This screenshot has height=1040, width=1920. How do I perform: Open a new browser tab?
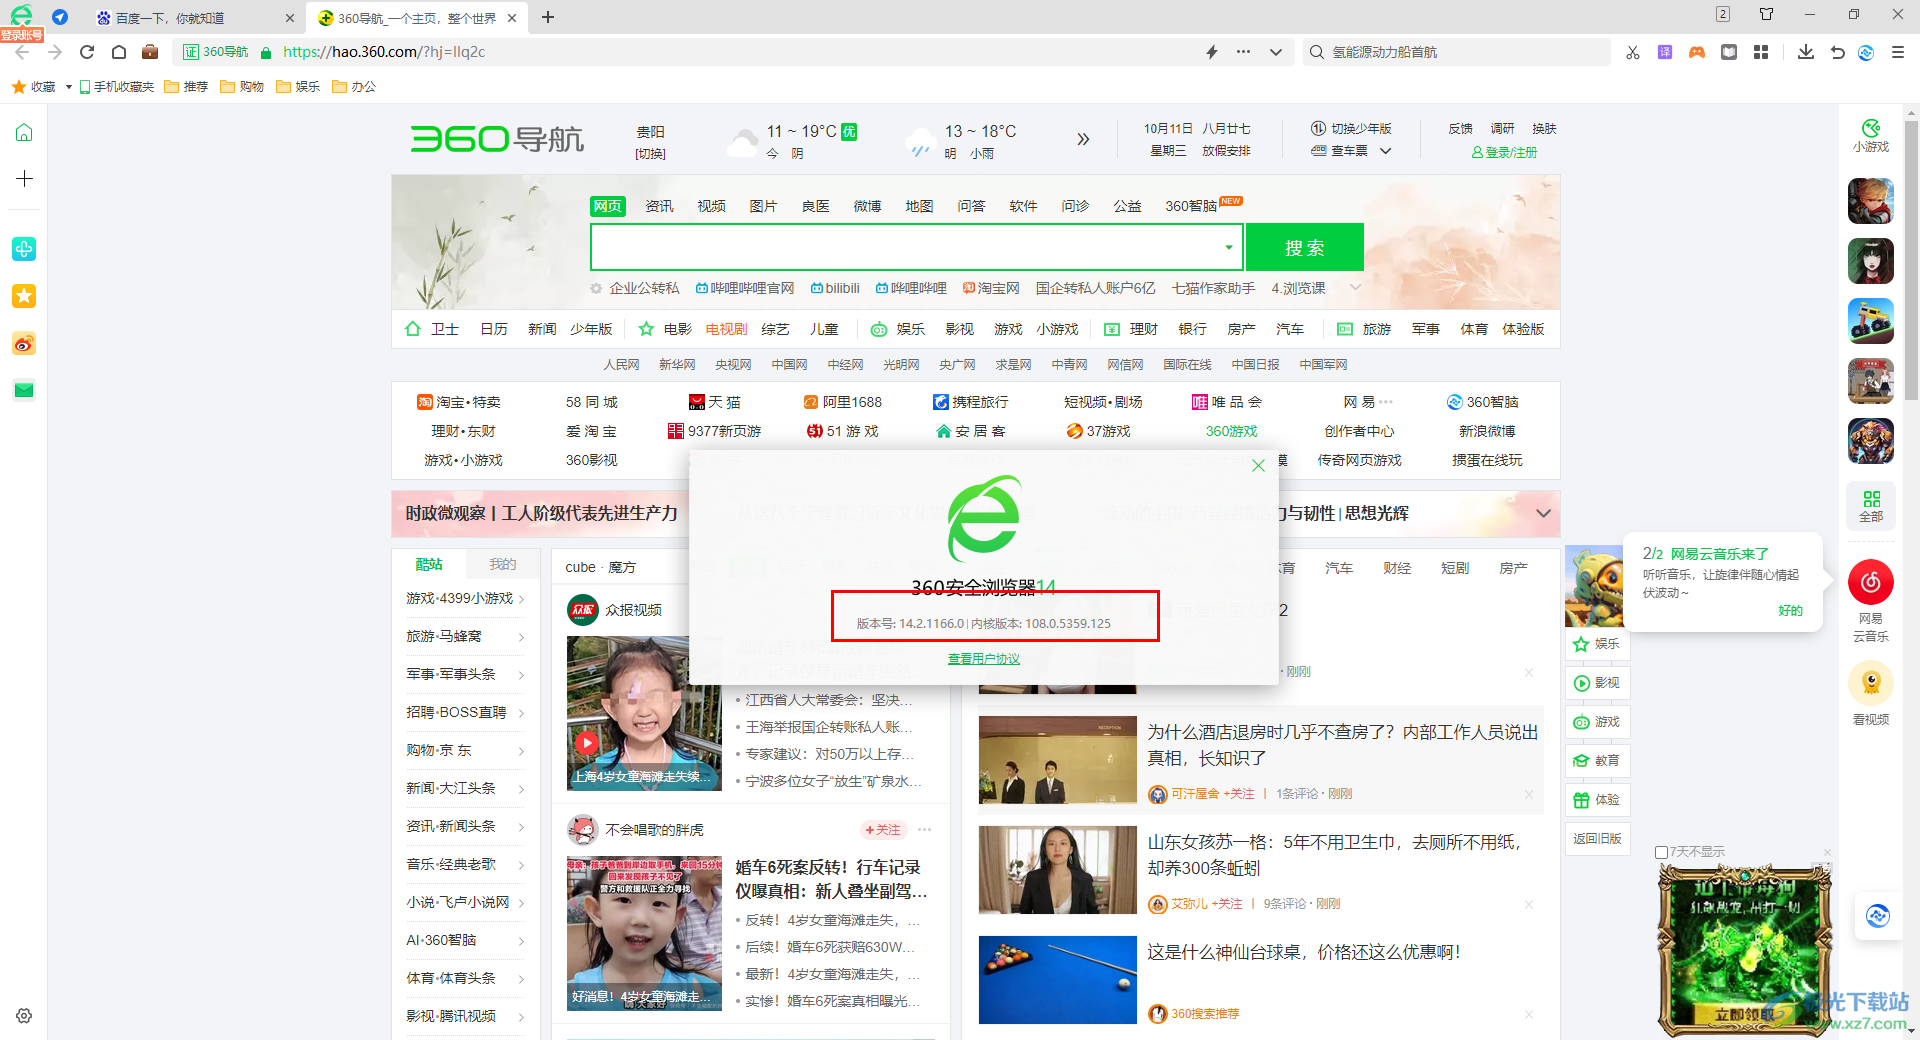(548, 17)
